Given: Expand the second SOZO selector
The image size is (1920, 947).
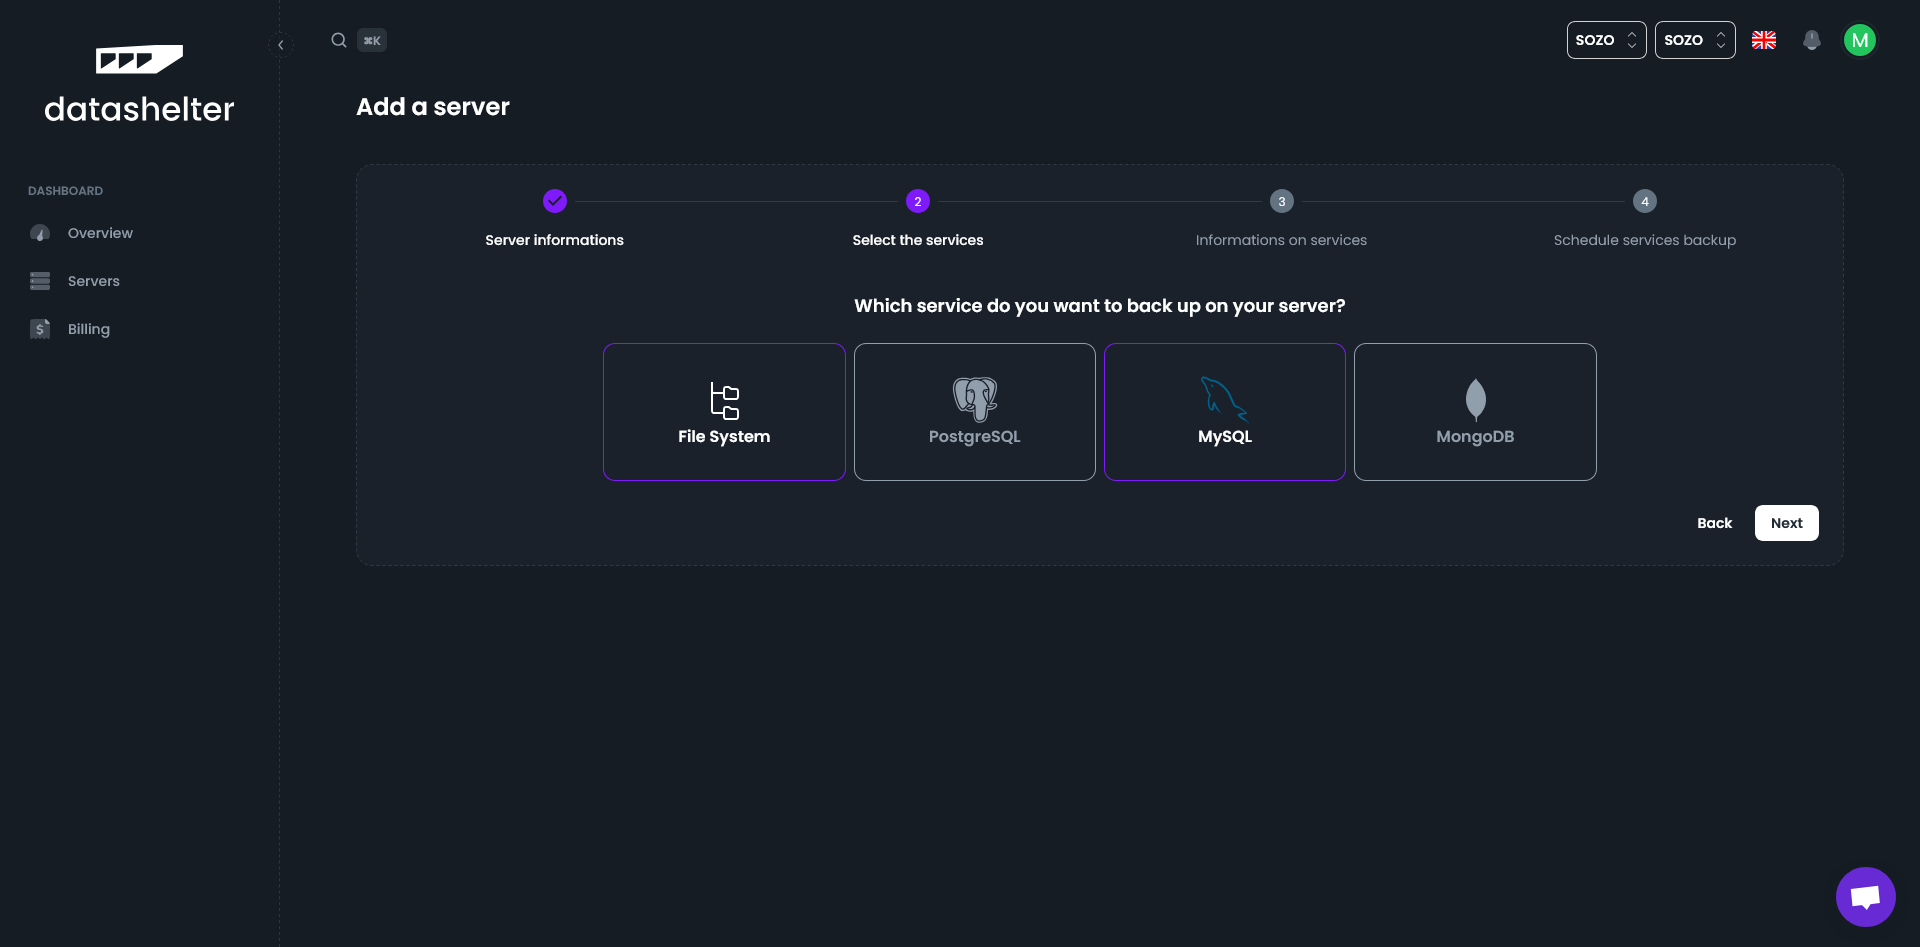Looking at the screenshot, I should click(1694, 40).
